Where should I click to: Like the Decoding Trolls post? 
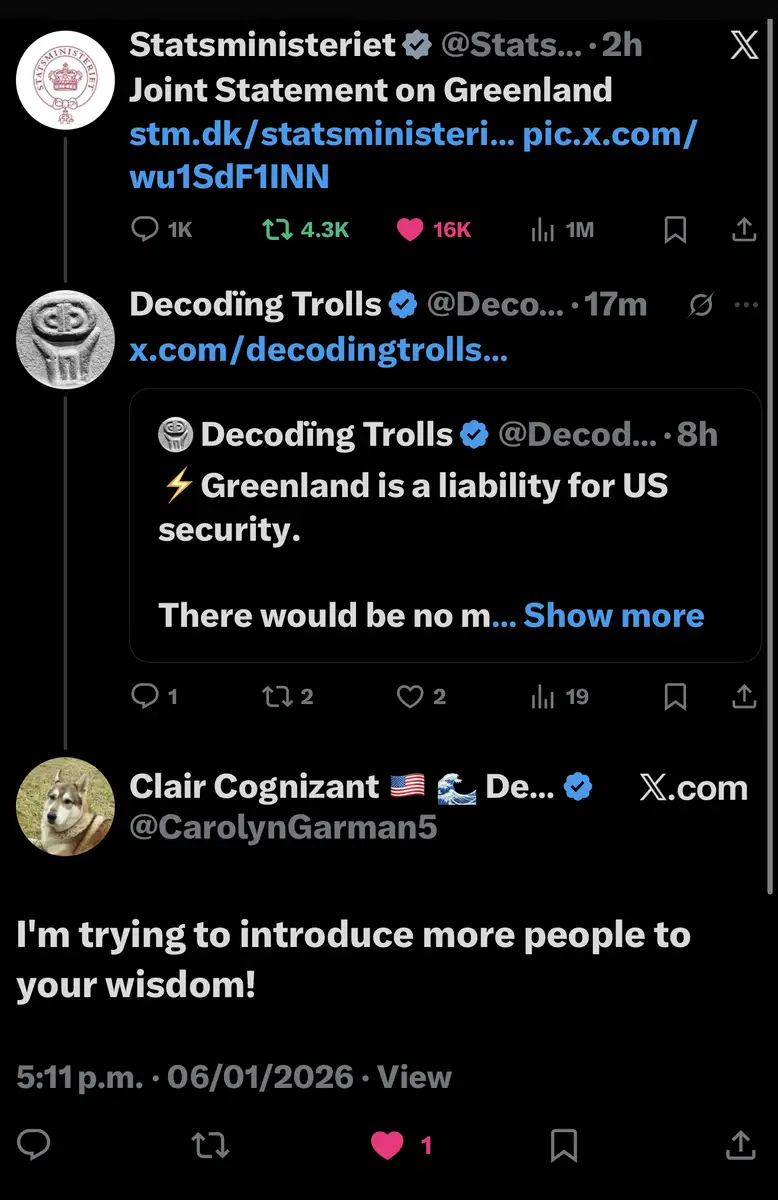[410, 696]
